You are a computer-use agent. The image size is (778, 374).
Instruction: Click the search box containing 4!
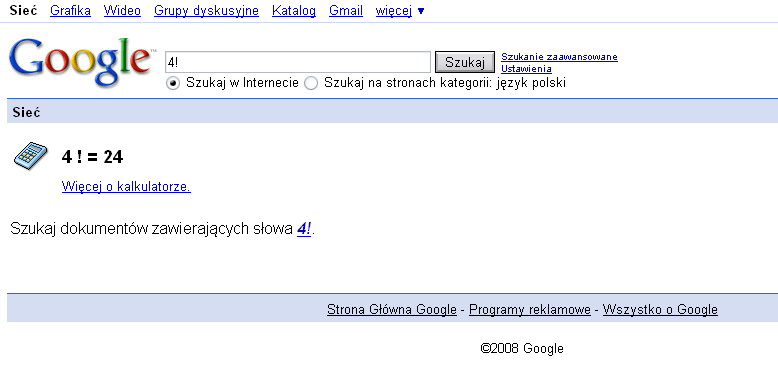tap(298, 62)
